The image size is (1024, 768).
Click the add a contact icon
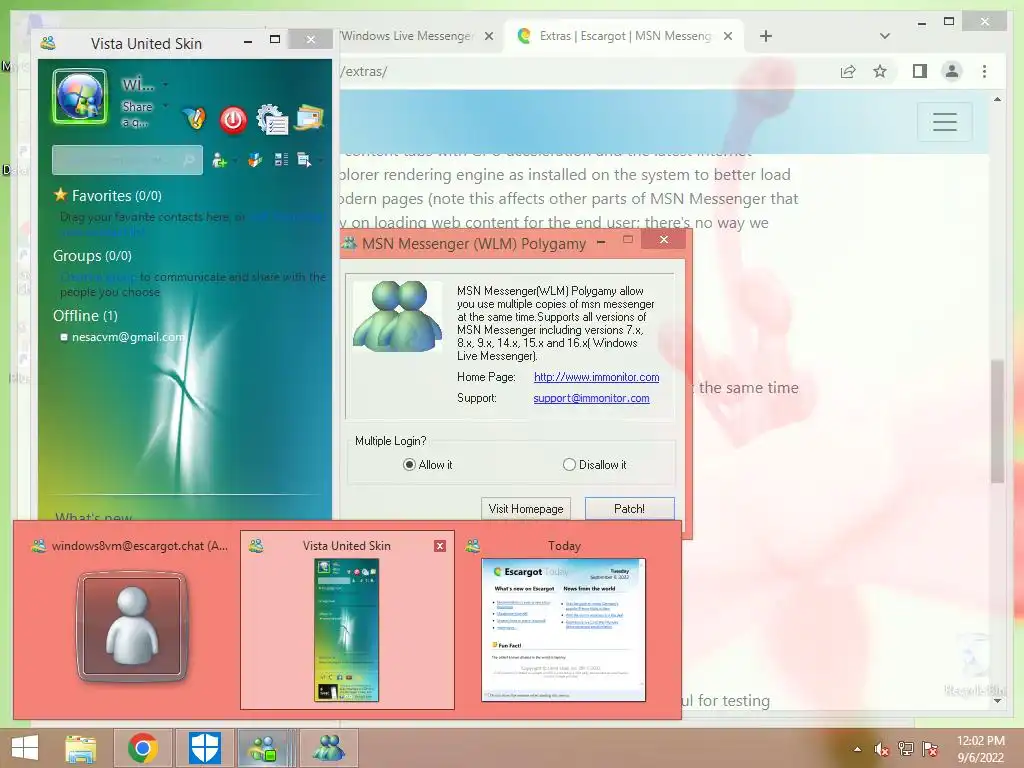(219, 160)
